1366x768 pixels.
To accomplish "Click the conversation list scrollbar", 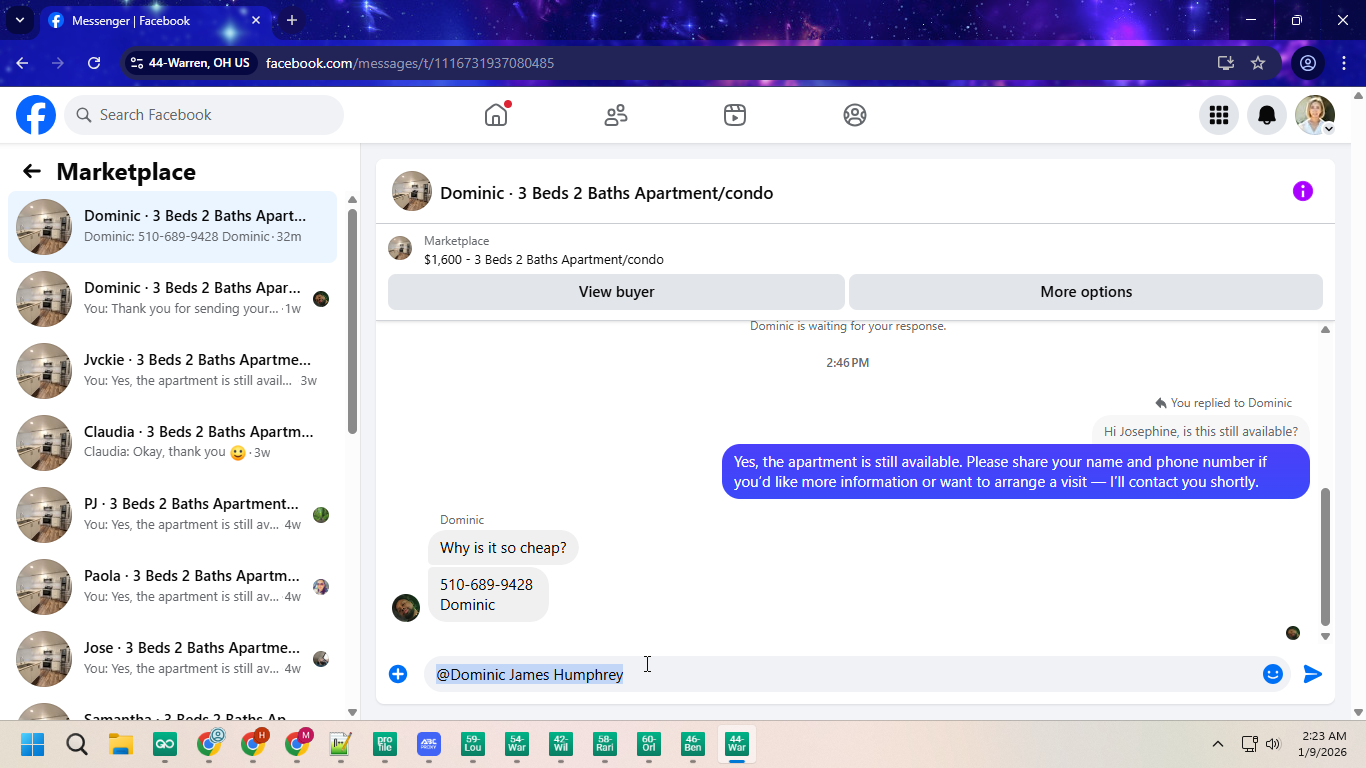I will 352,320.
